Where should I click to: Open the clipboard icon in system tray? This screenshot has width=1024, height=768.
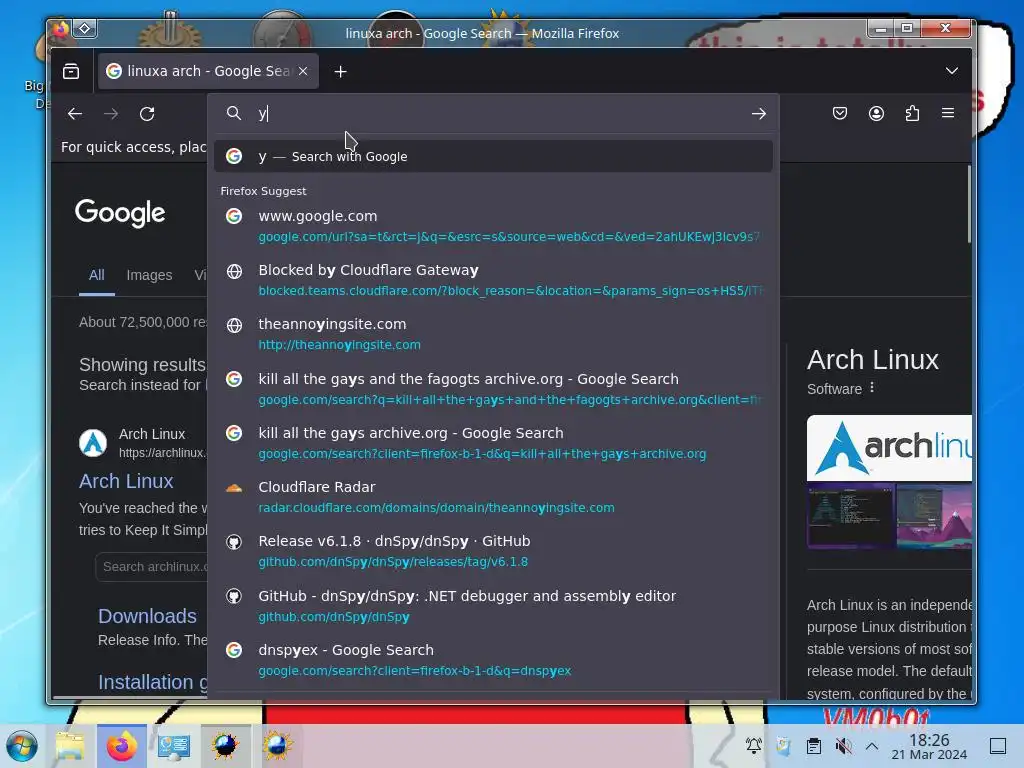pos(814,745)
